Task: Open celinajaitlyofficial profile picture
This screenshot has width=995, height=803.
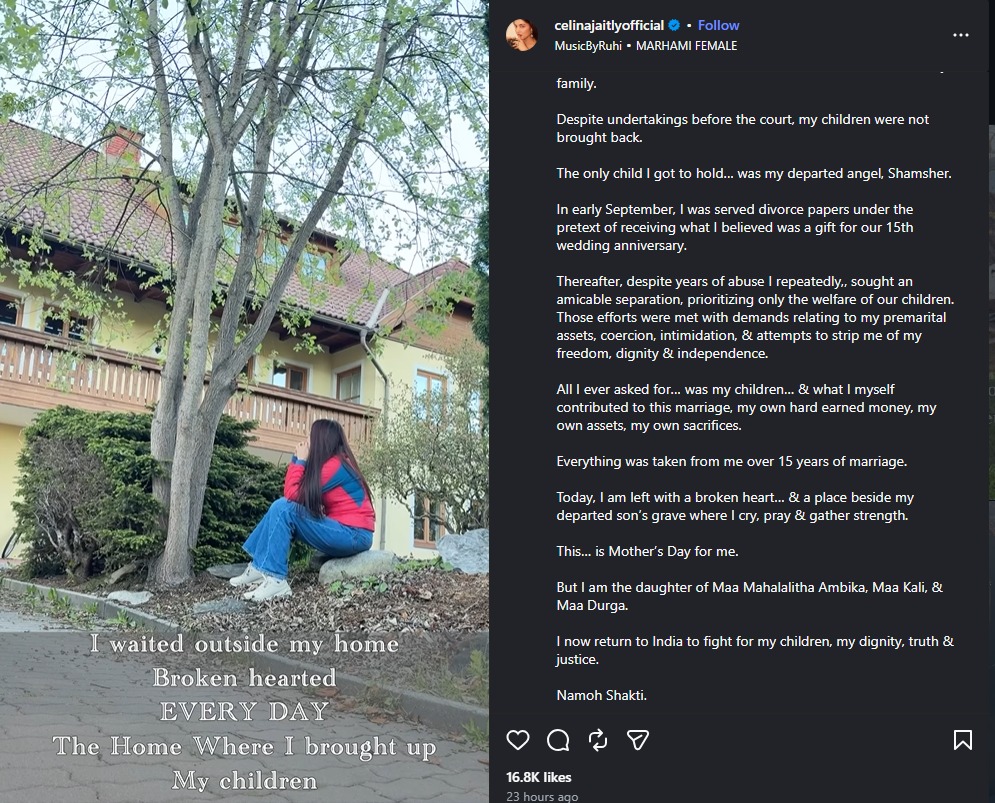Action: [x=522, y=35]
